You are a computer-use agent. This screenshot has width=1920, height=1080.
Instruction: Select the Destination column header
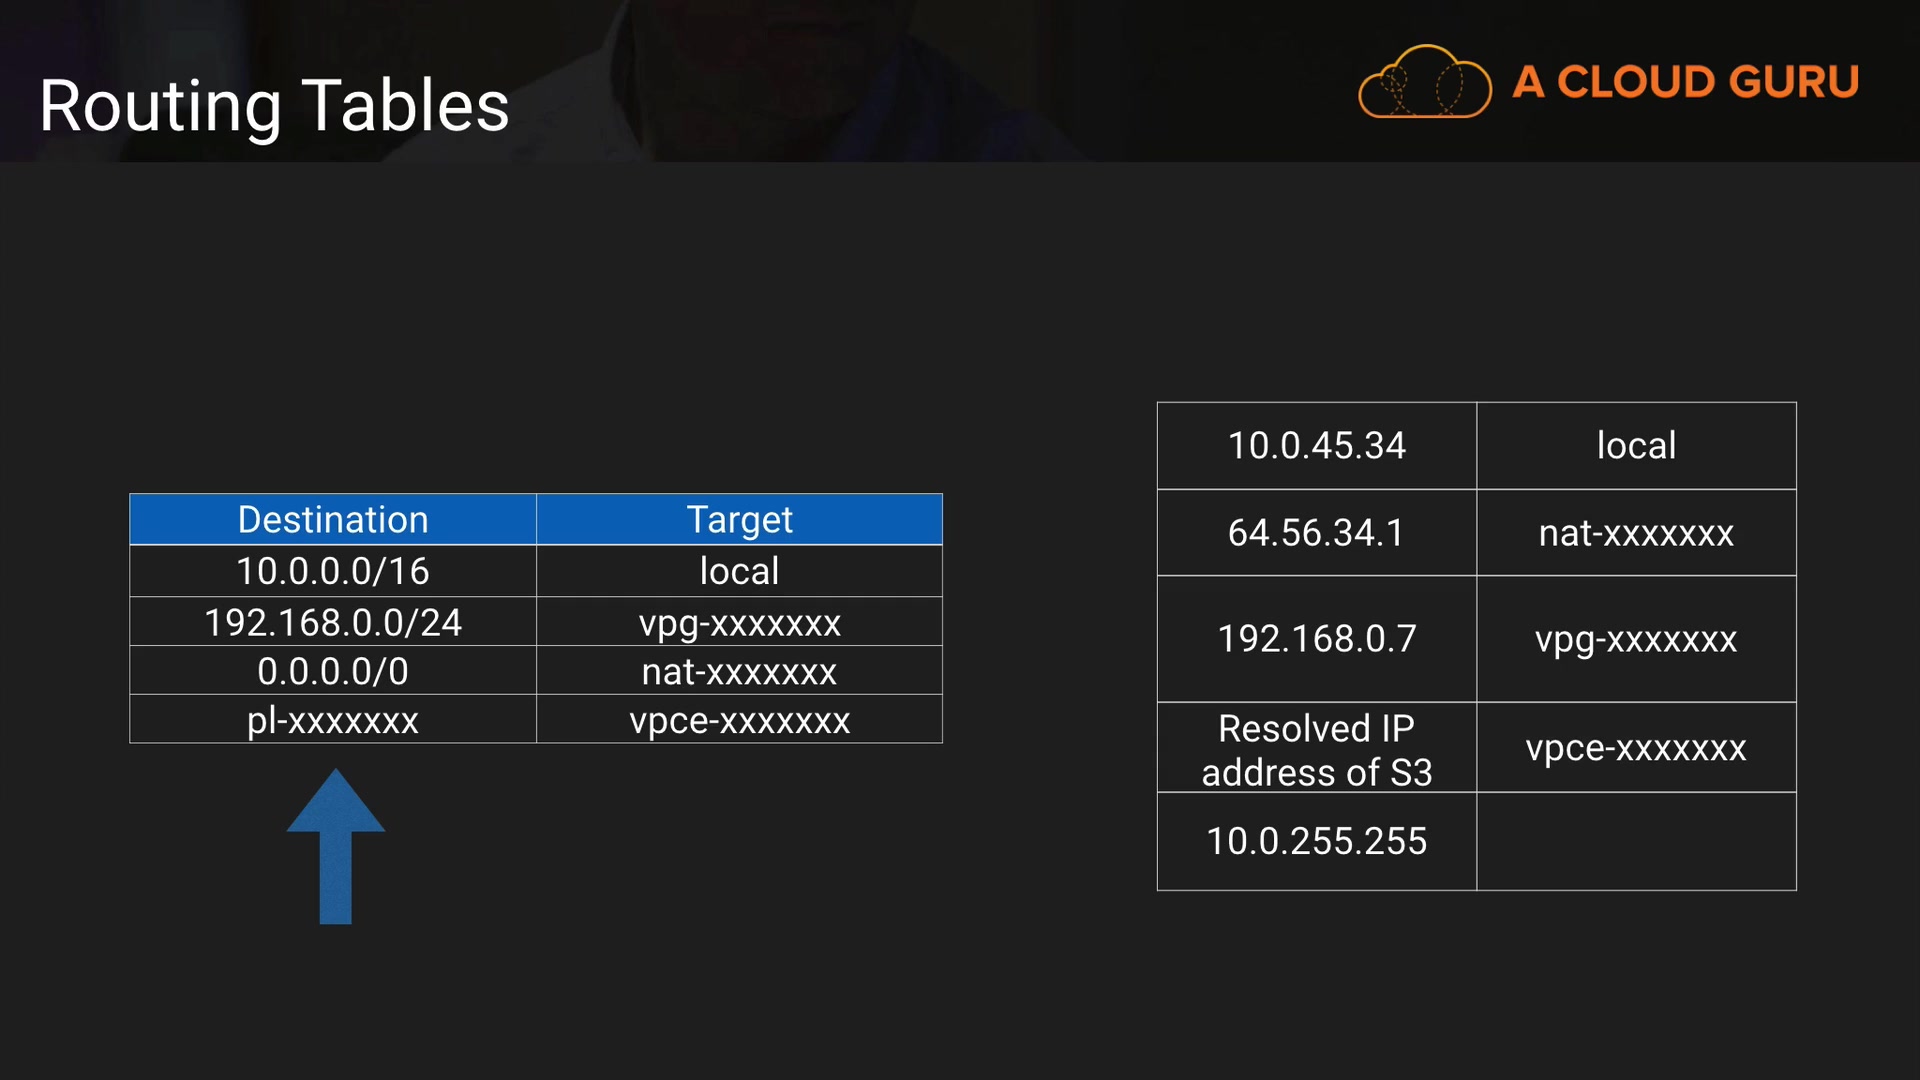point(333,520)
